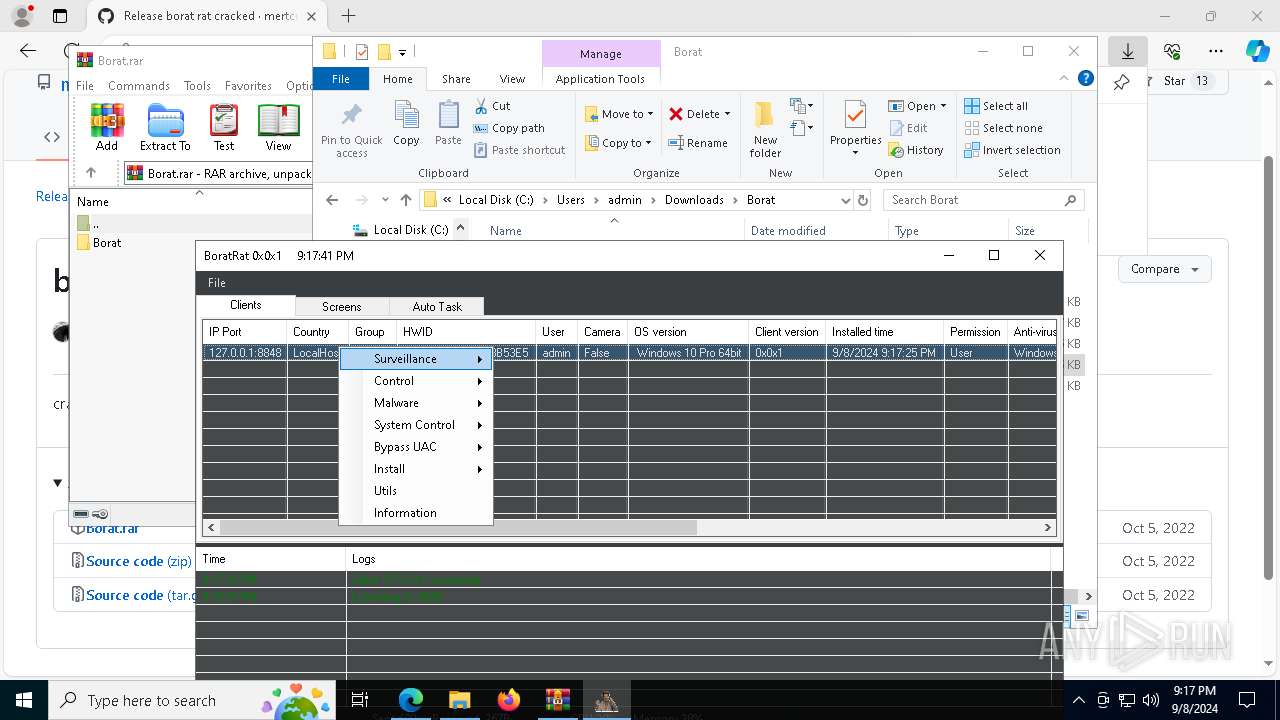The height and width of the screenshot is (720, 1280).
Task: Open Application Tools tab
Action: [600, 79]
